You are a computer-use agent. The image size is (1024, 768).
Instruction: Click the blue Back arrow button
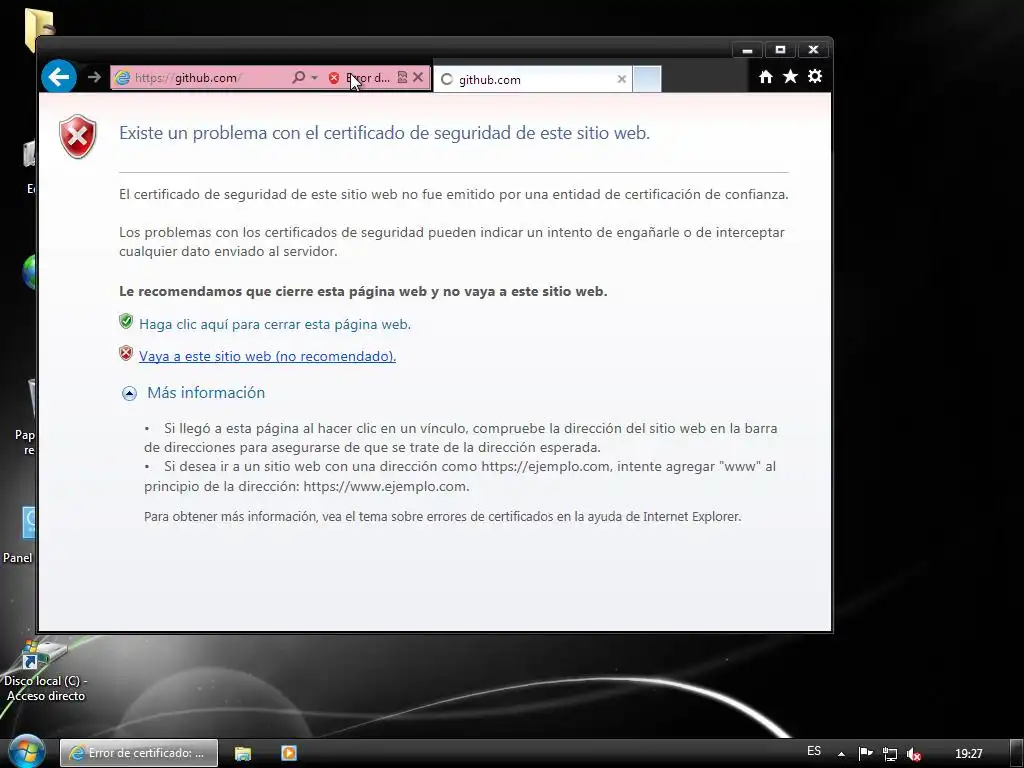(x=59, y=76)
